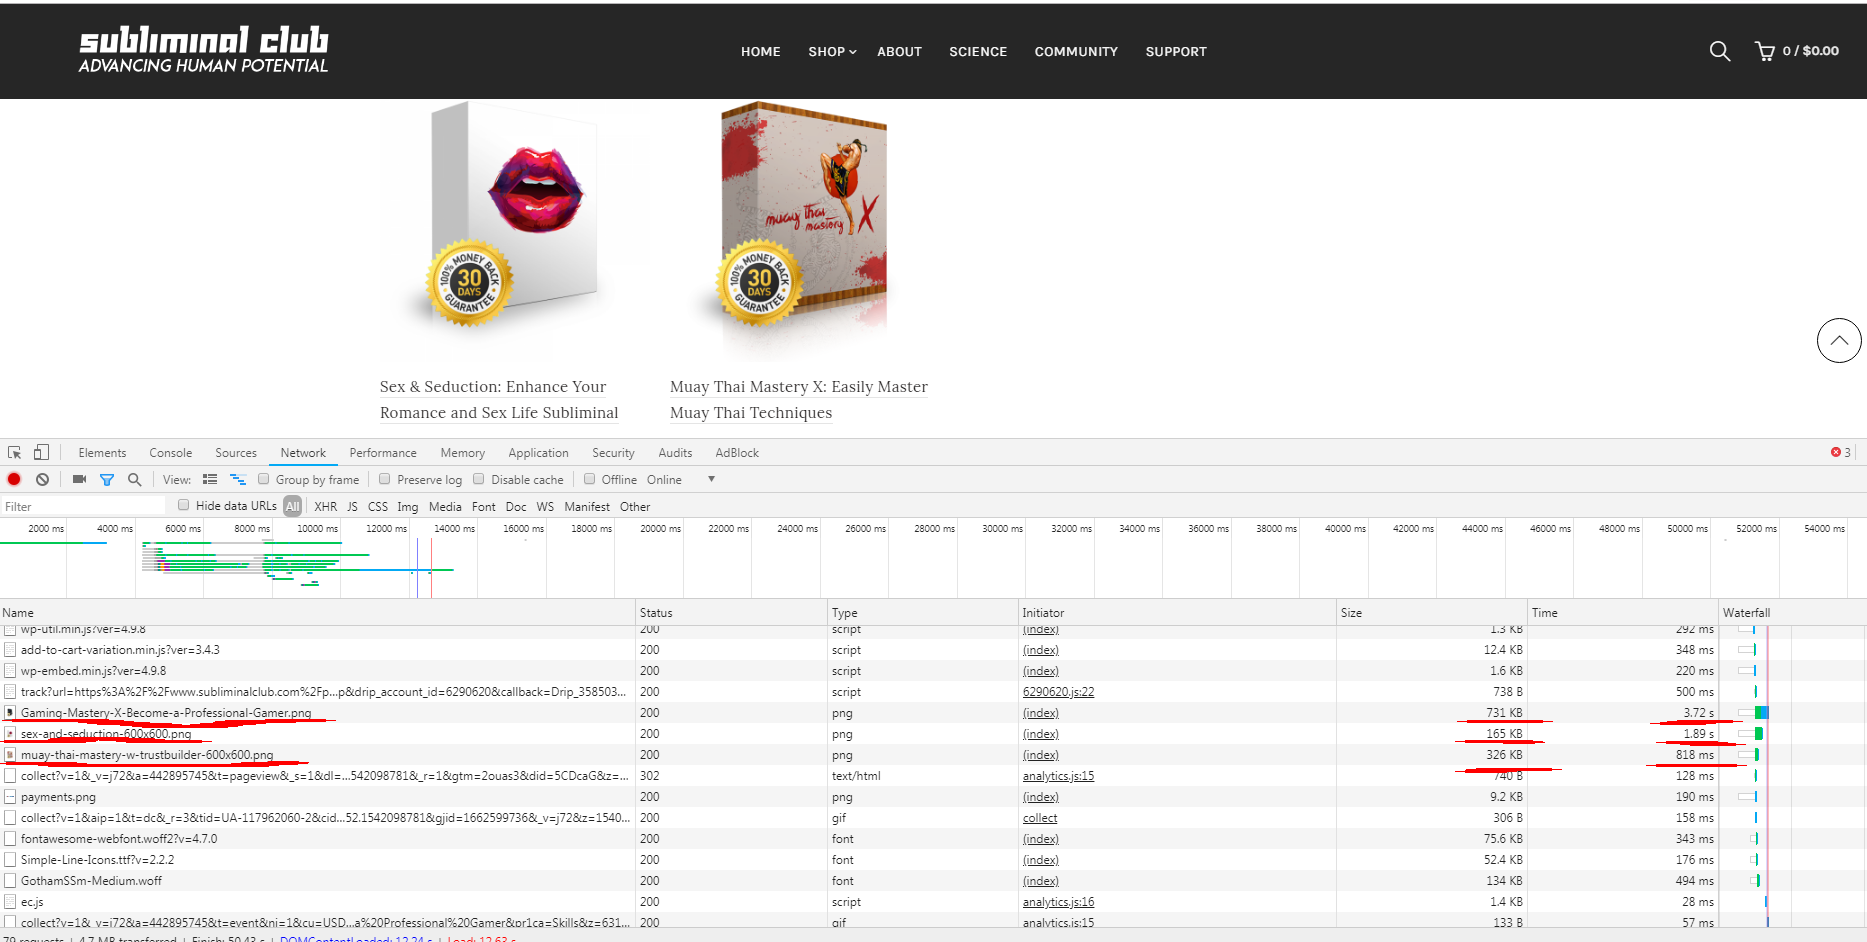This screenshot has width=1867, height=942.
Task: Open the Console tab
Action: 171,453
